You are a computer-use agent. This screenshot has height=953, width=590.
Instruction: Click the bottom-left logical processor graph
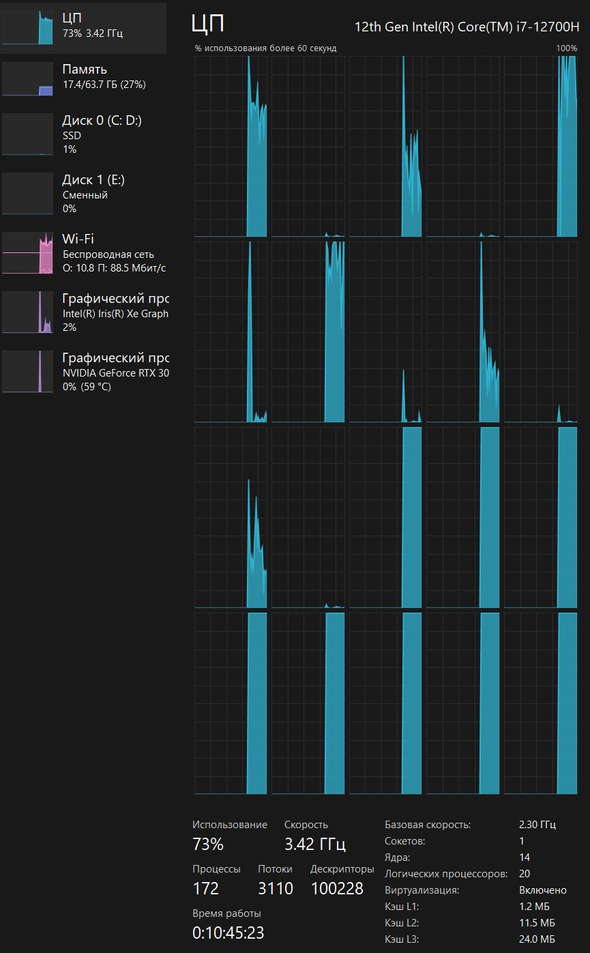tap(230, 703)
